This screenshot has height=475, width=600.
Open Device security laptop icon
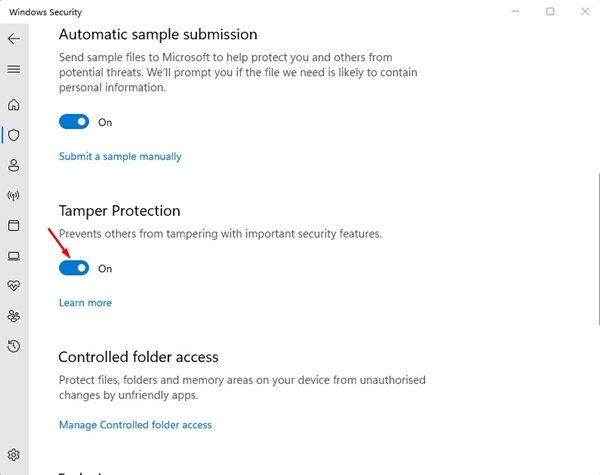coord(14,256)
